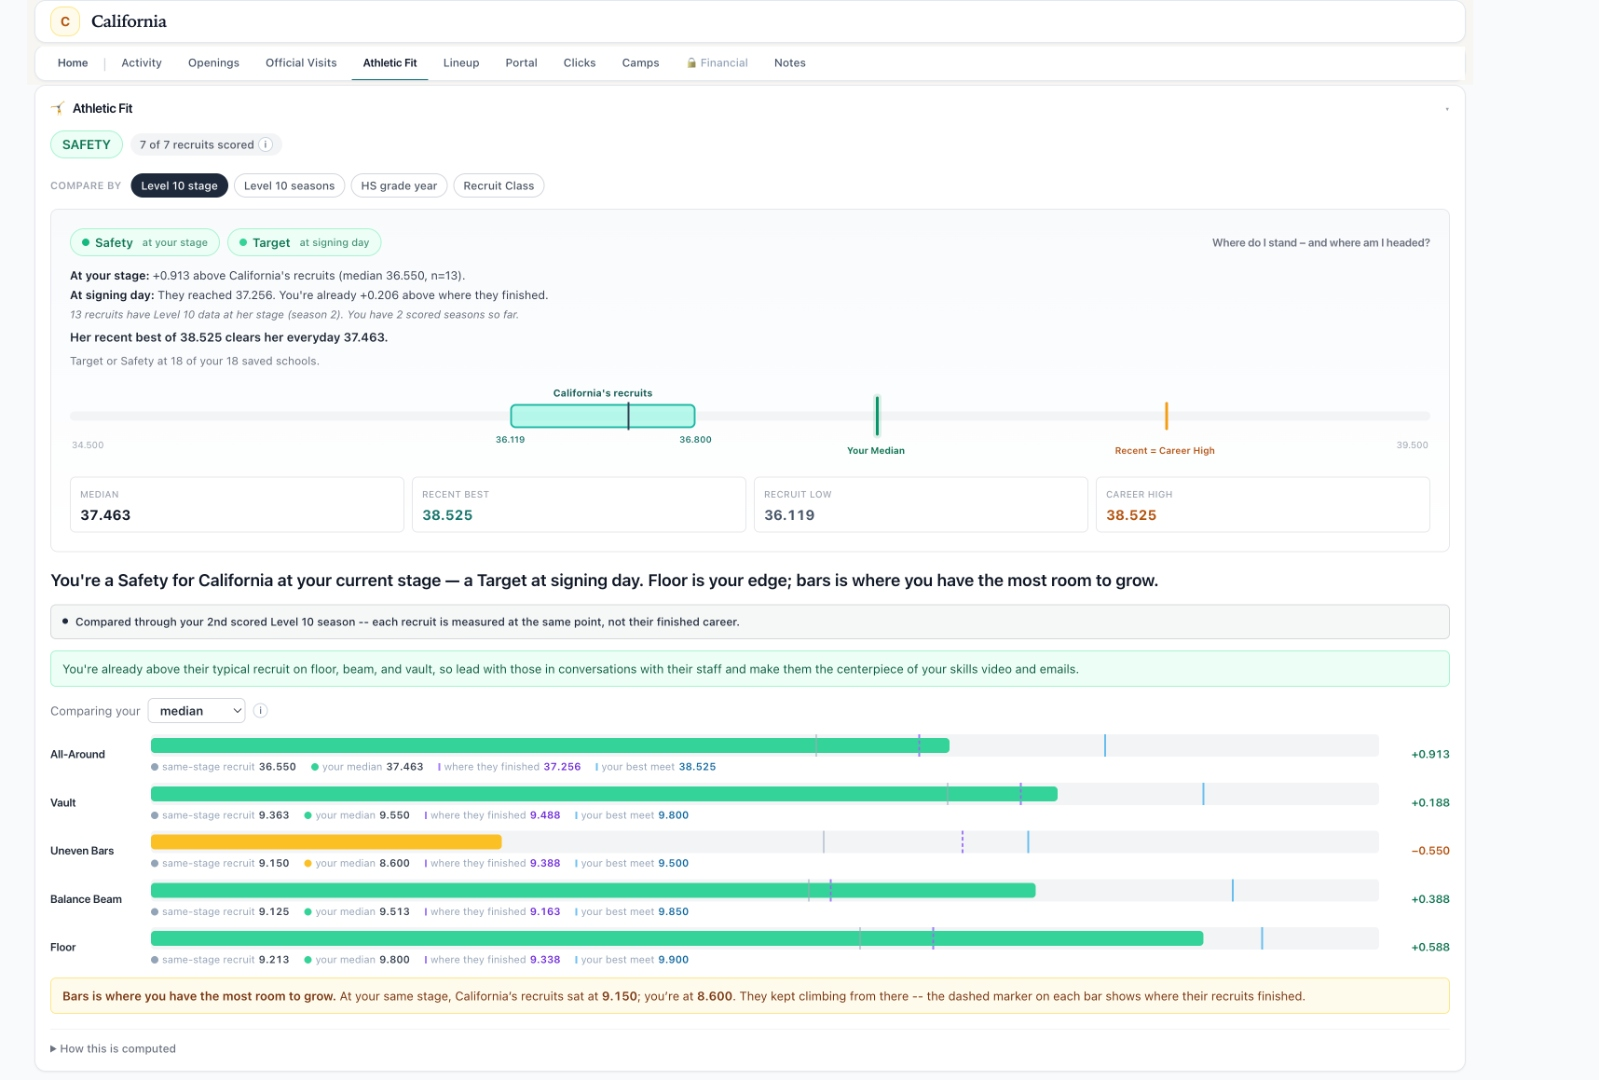Open info icon next to recruits scored
Image resolution: width=1599 pixels, height=1080 pixels.
tap(266, 145)
